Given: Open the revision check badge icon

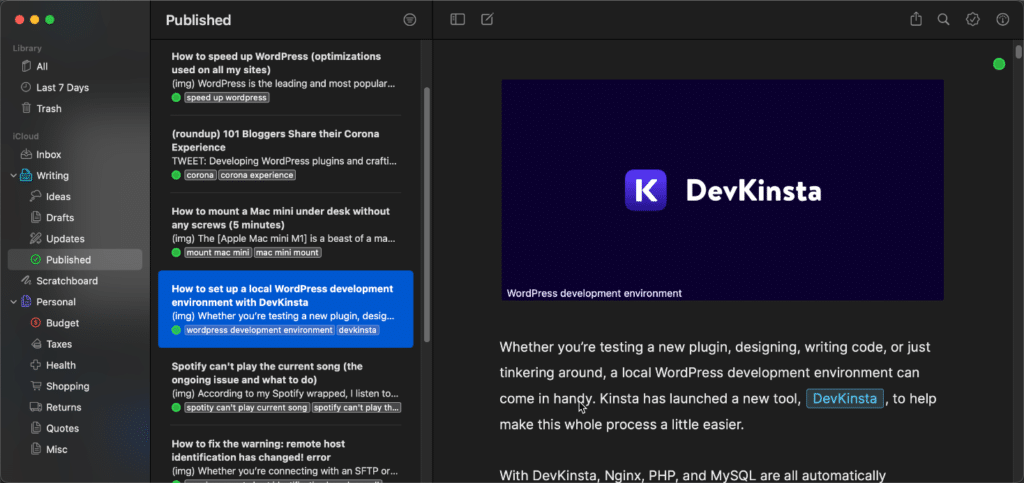Looking at the screenshot, I should point(972,19).
